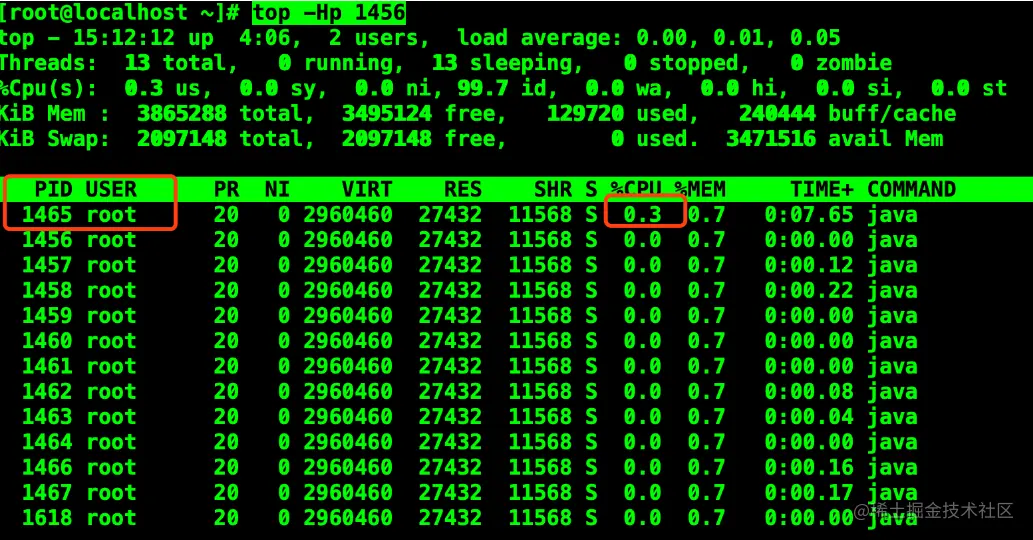The image size is (1033, 540).
Task: Click the USER column header
Action: [x=111, y=189]
